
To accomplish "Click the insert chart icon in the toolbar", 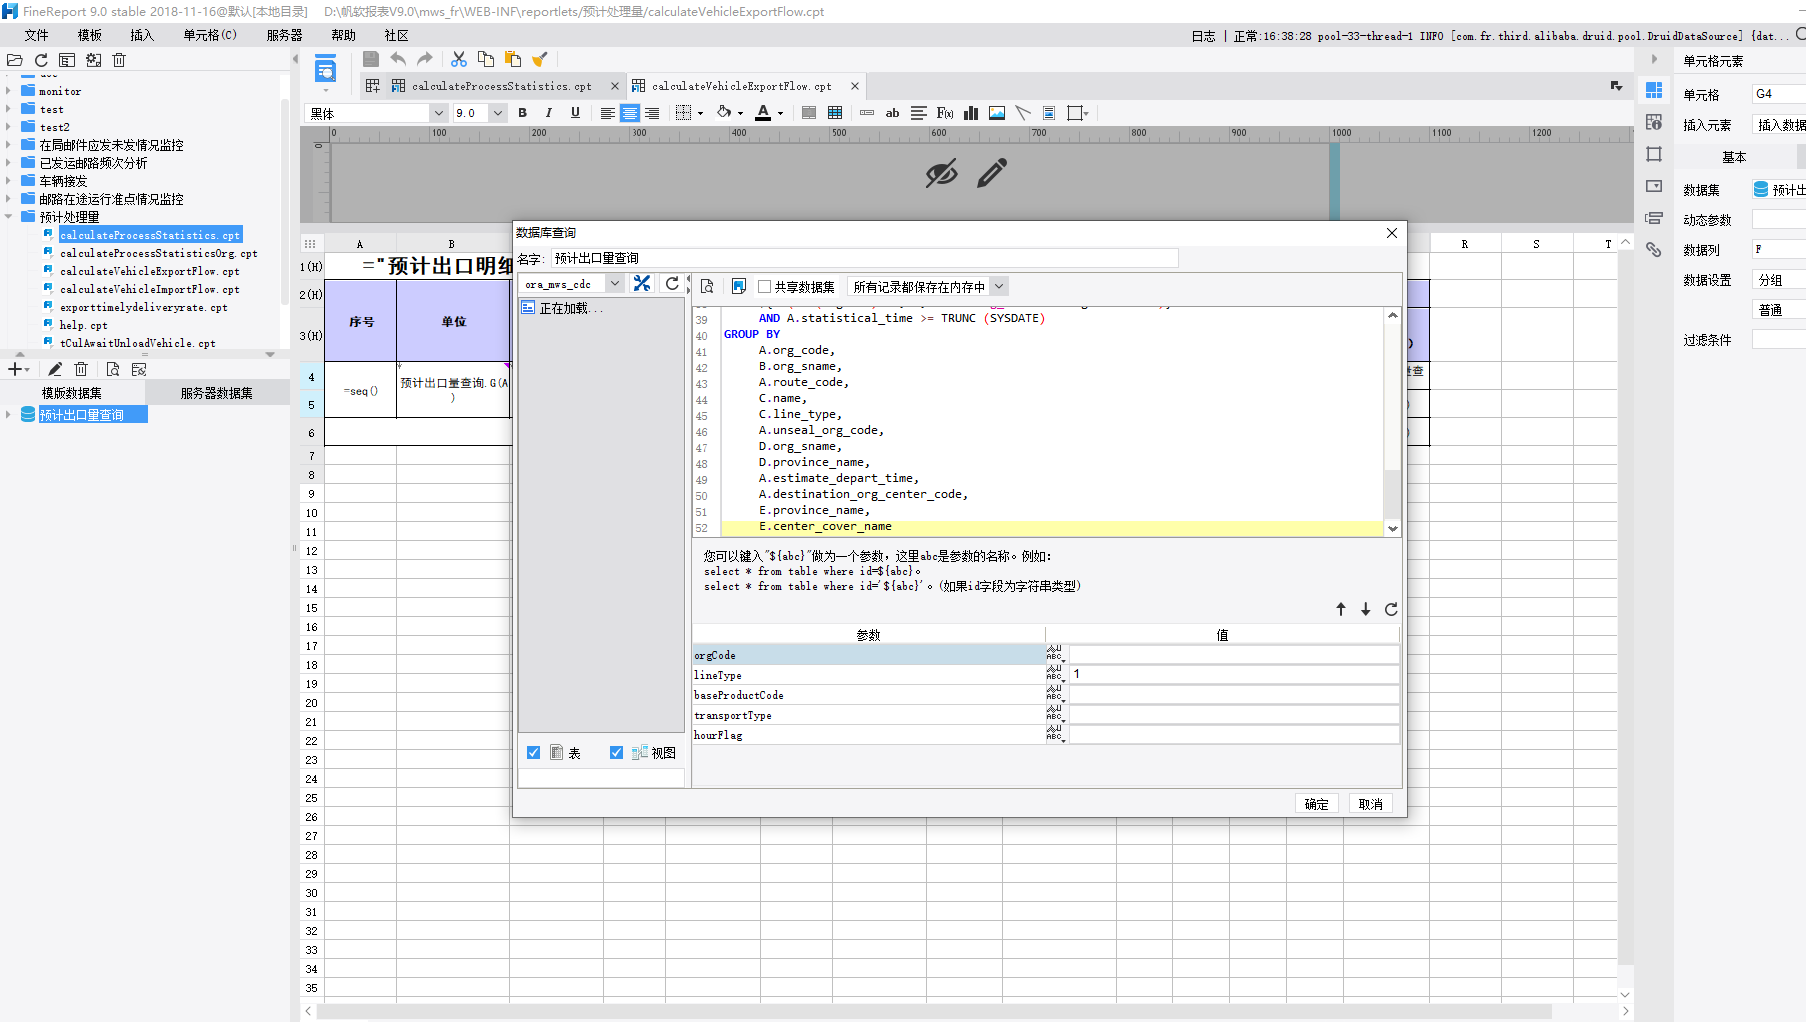I will pyautogui.click(x=971, y=113).
